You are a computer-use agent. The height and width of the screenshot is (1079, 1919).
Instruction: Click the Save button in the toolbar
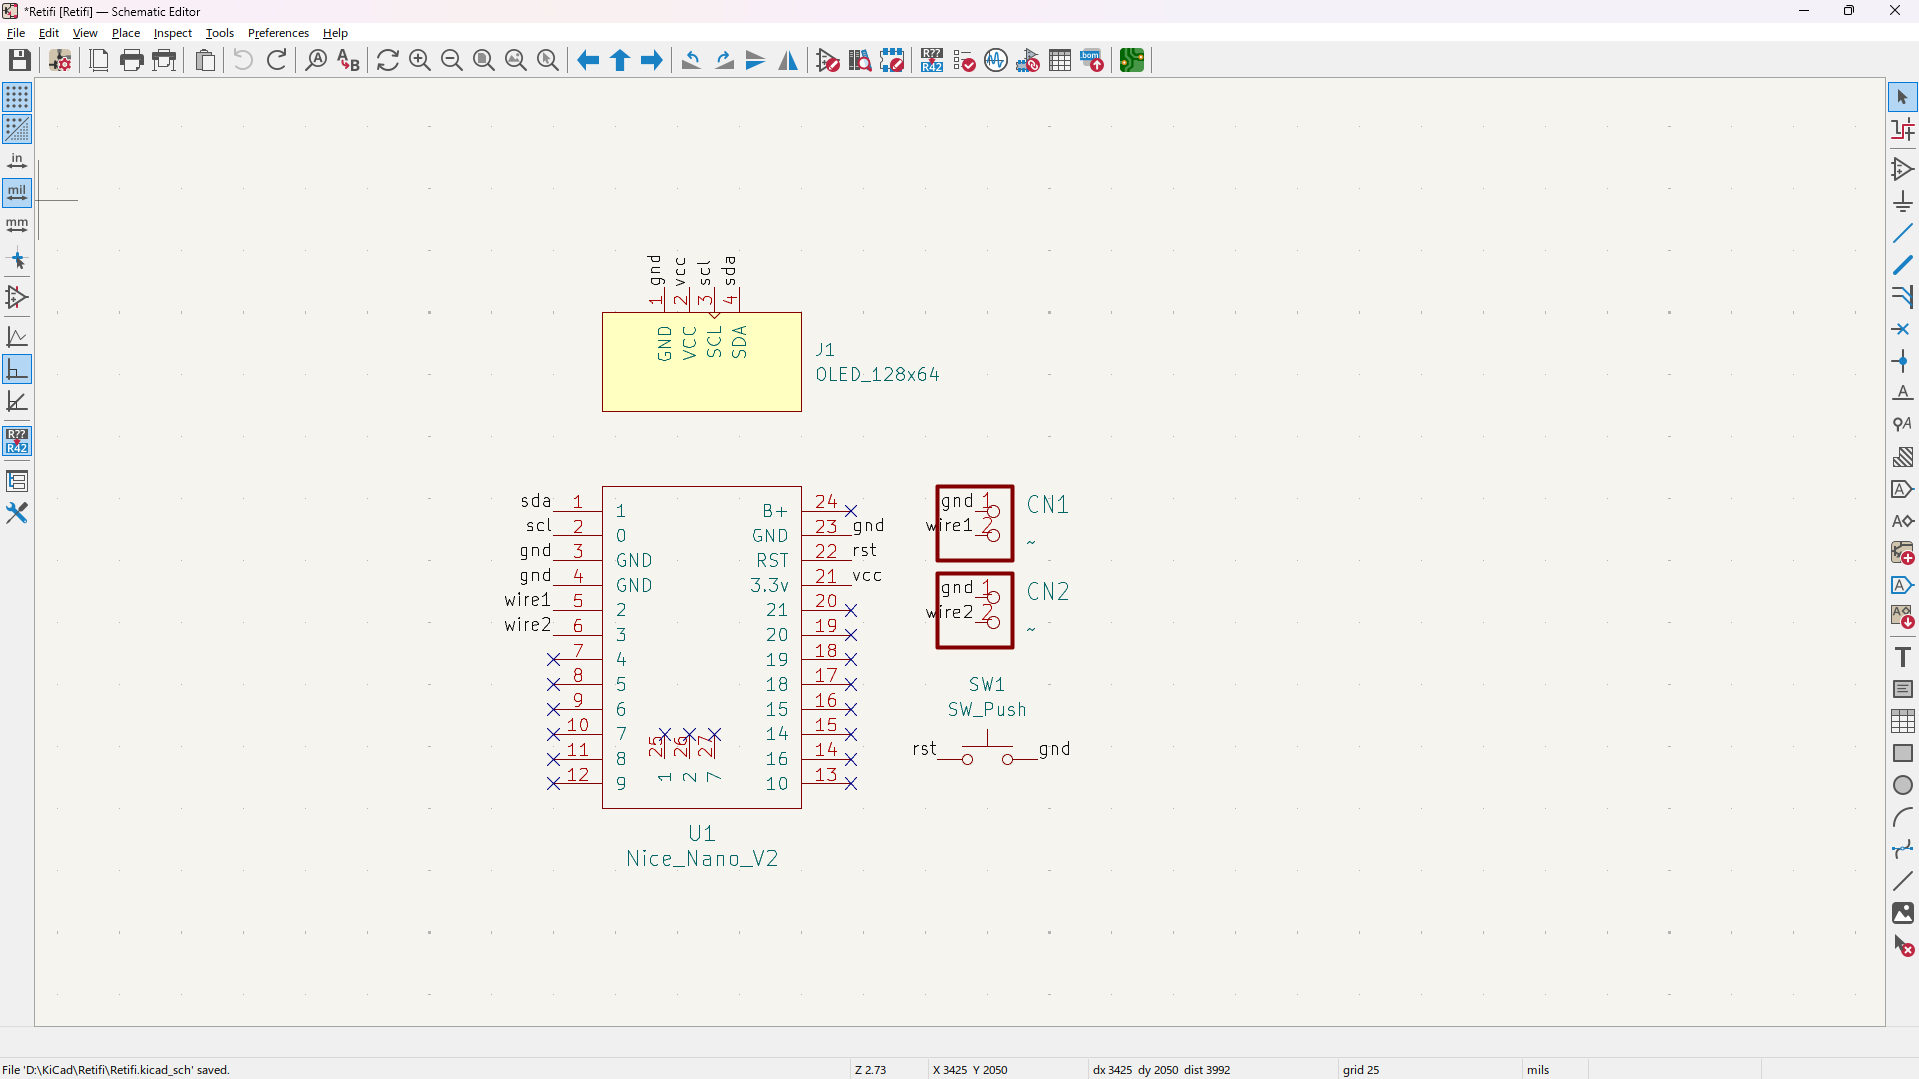19,61
